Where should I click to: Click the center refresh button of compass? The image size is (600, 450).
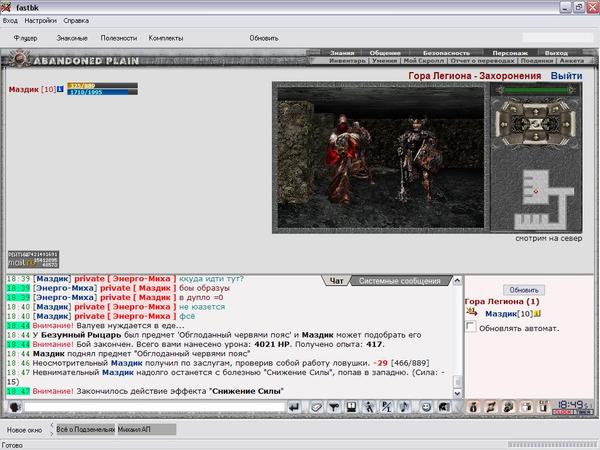point(536,124)
